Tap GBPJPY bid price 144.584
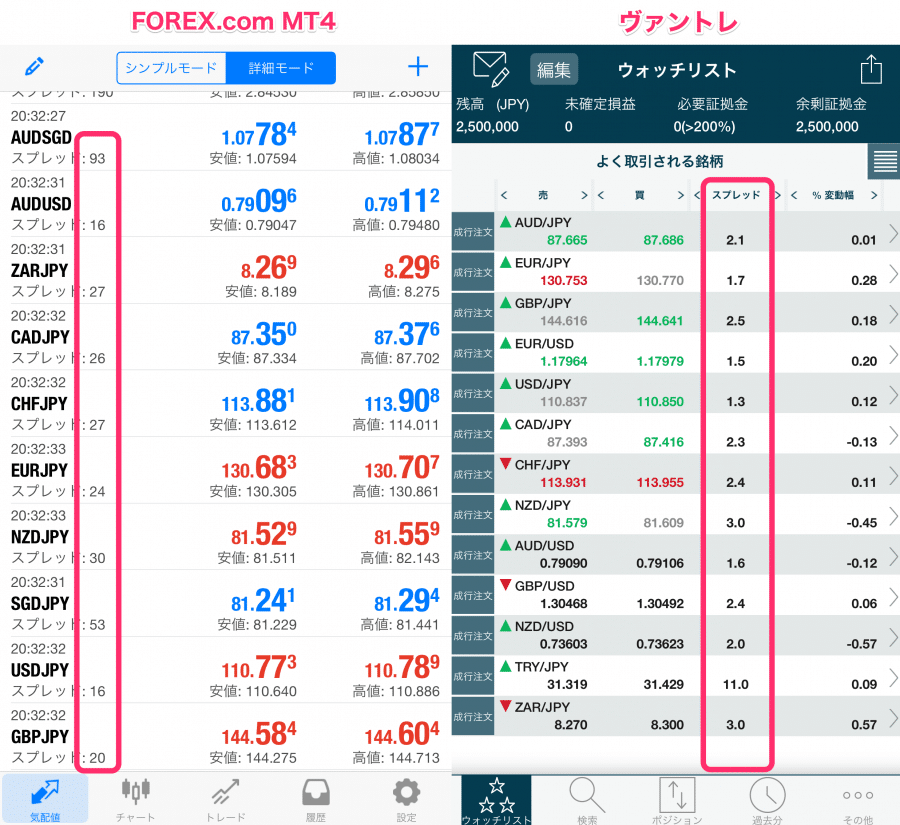The width and height of the screenshot is (900, 825). click(x=259, y=734)
